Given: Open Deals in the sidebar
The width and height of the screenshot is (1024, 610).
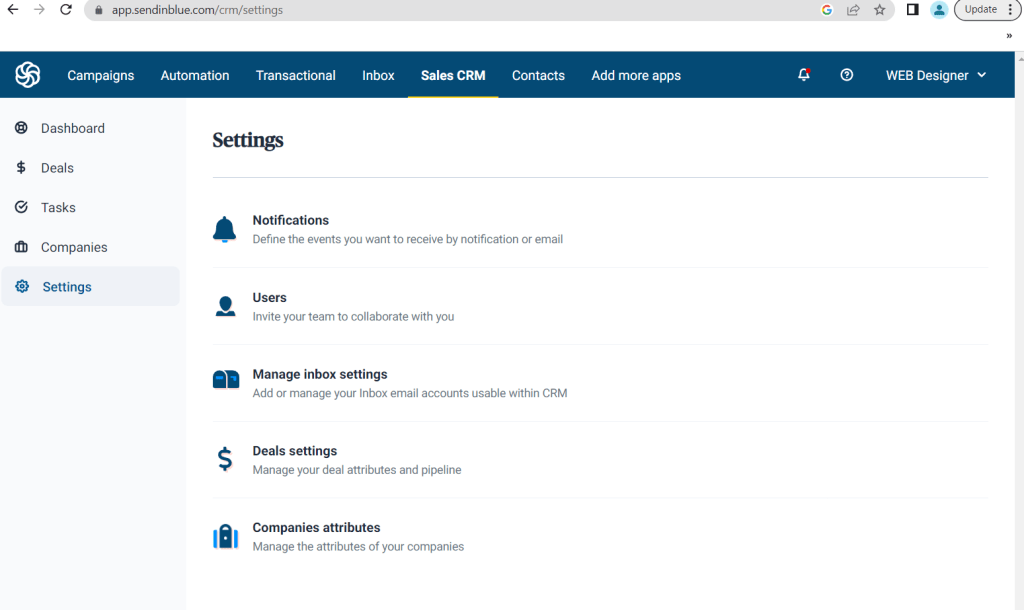Looking at the screenshot, I should tap(57, 168).
